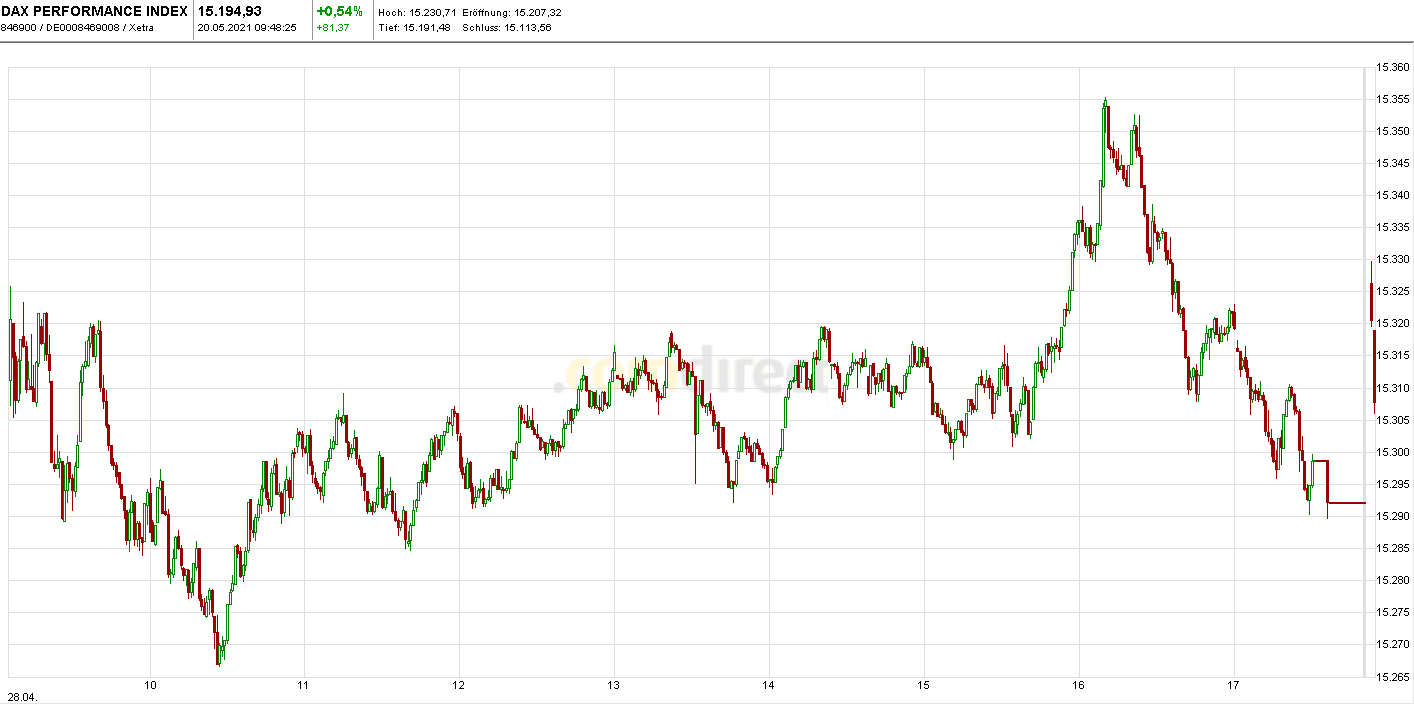Click the 10 date label on time axis

[x=150, y=686]
